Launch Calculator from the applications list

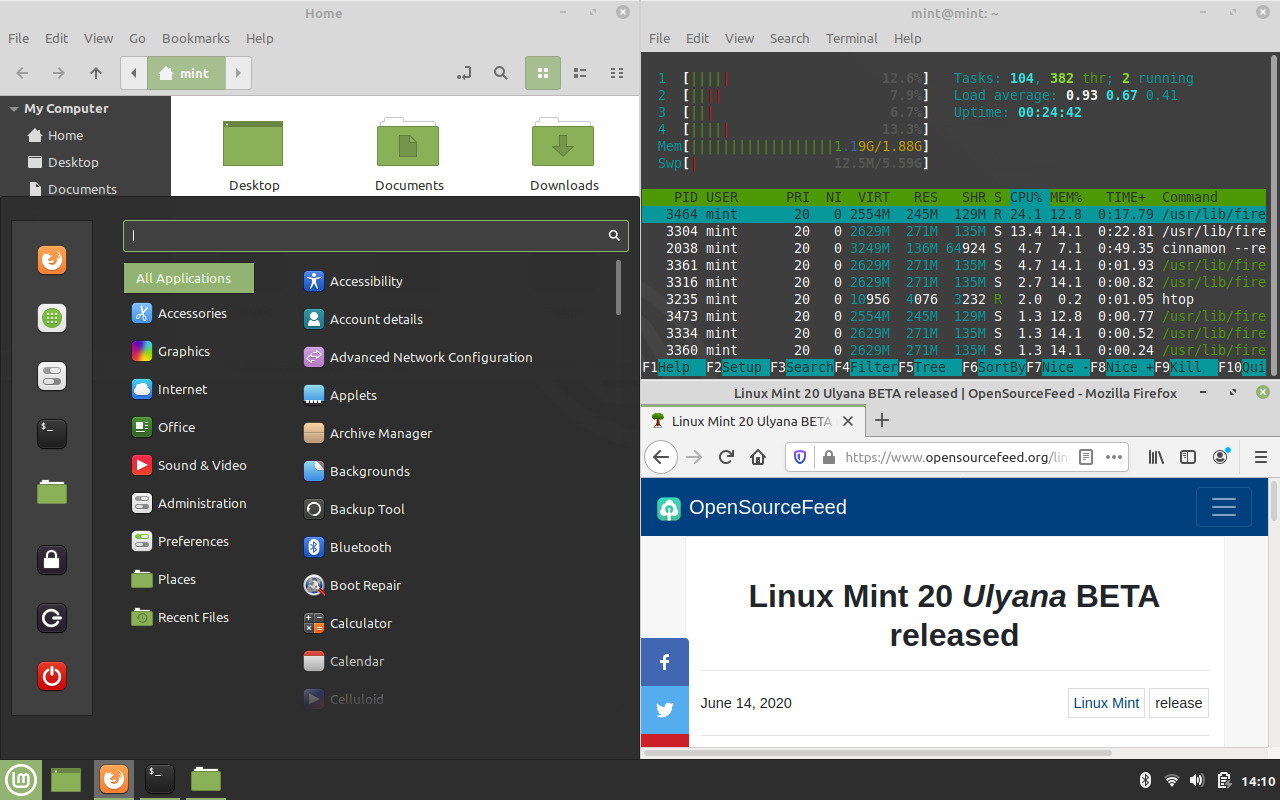(x=360, y=623)
